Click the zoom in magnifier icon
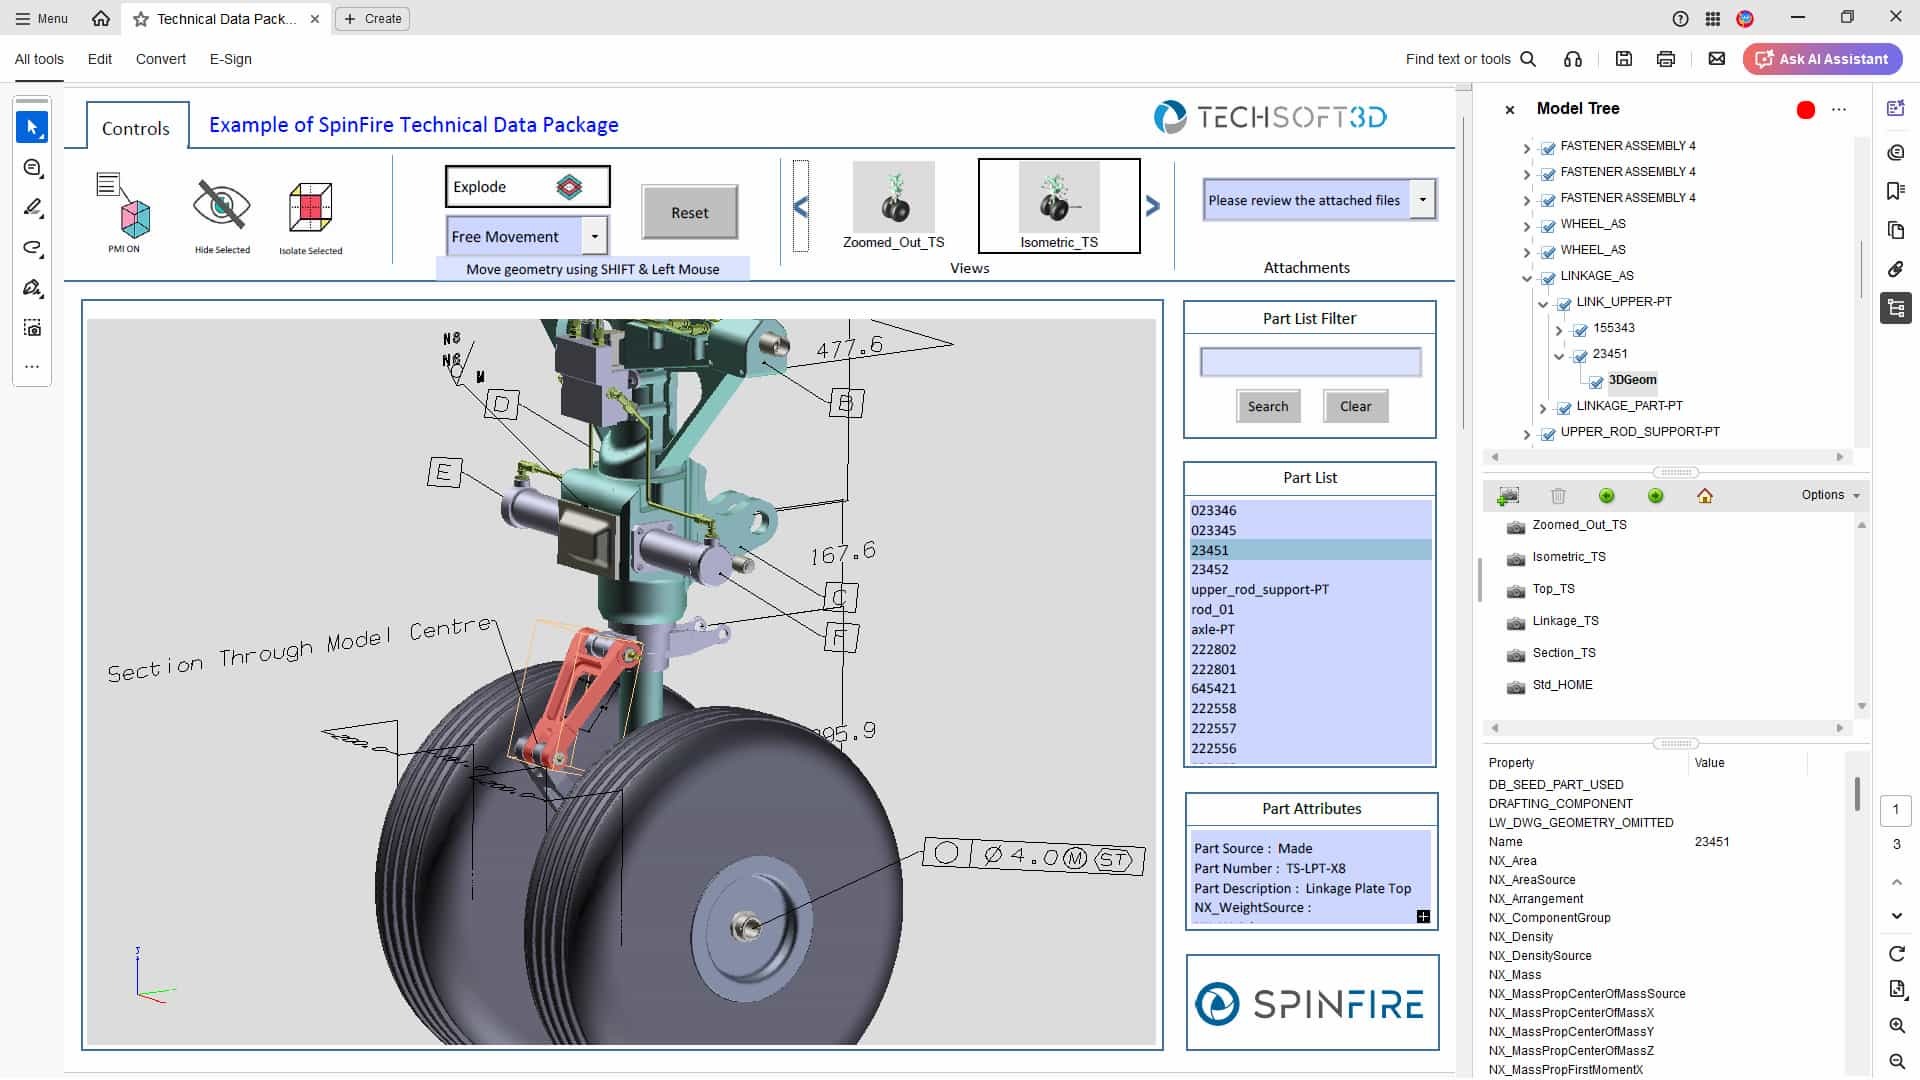This screenshot has height=1080, width=1920. 1897,1026
